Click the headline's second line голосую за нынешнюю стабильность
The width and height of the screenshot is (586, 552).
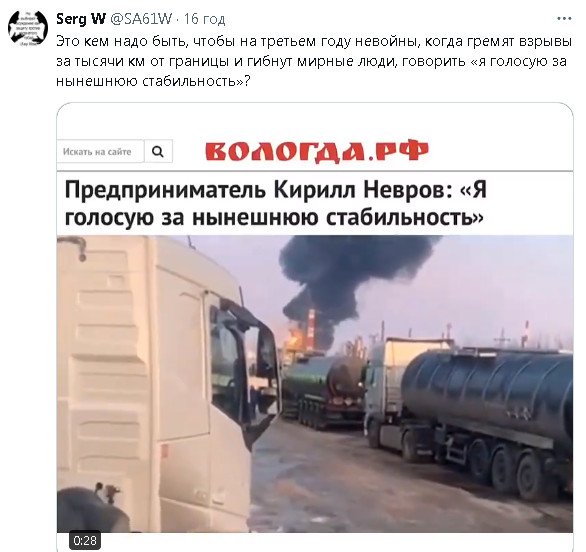pos(274,217)
